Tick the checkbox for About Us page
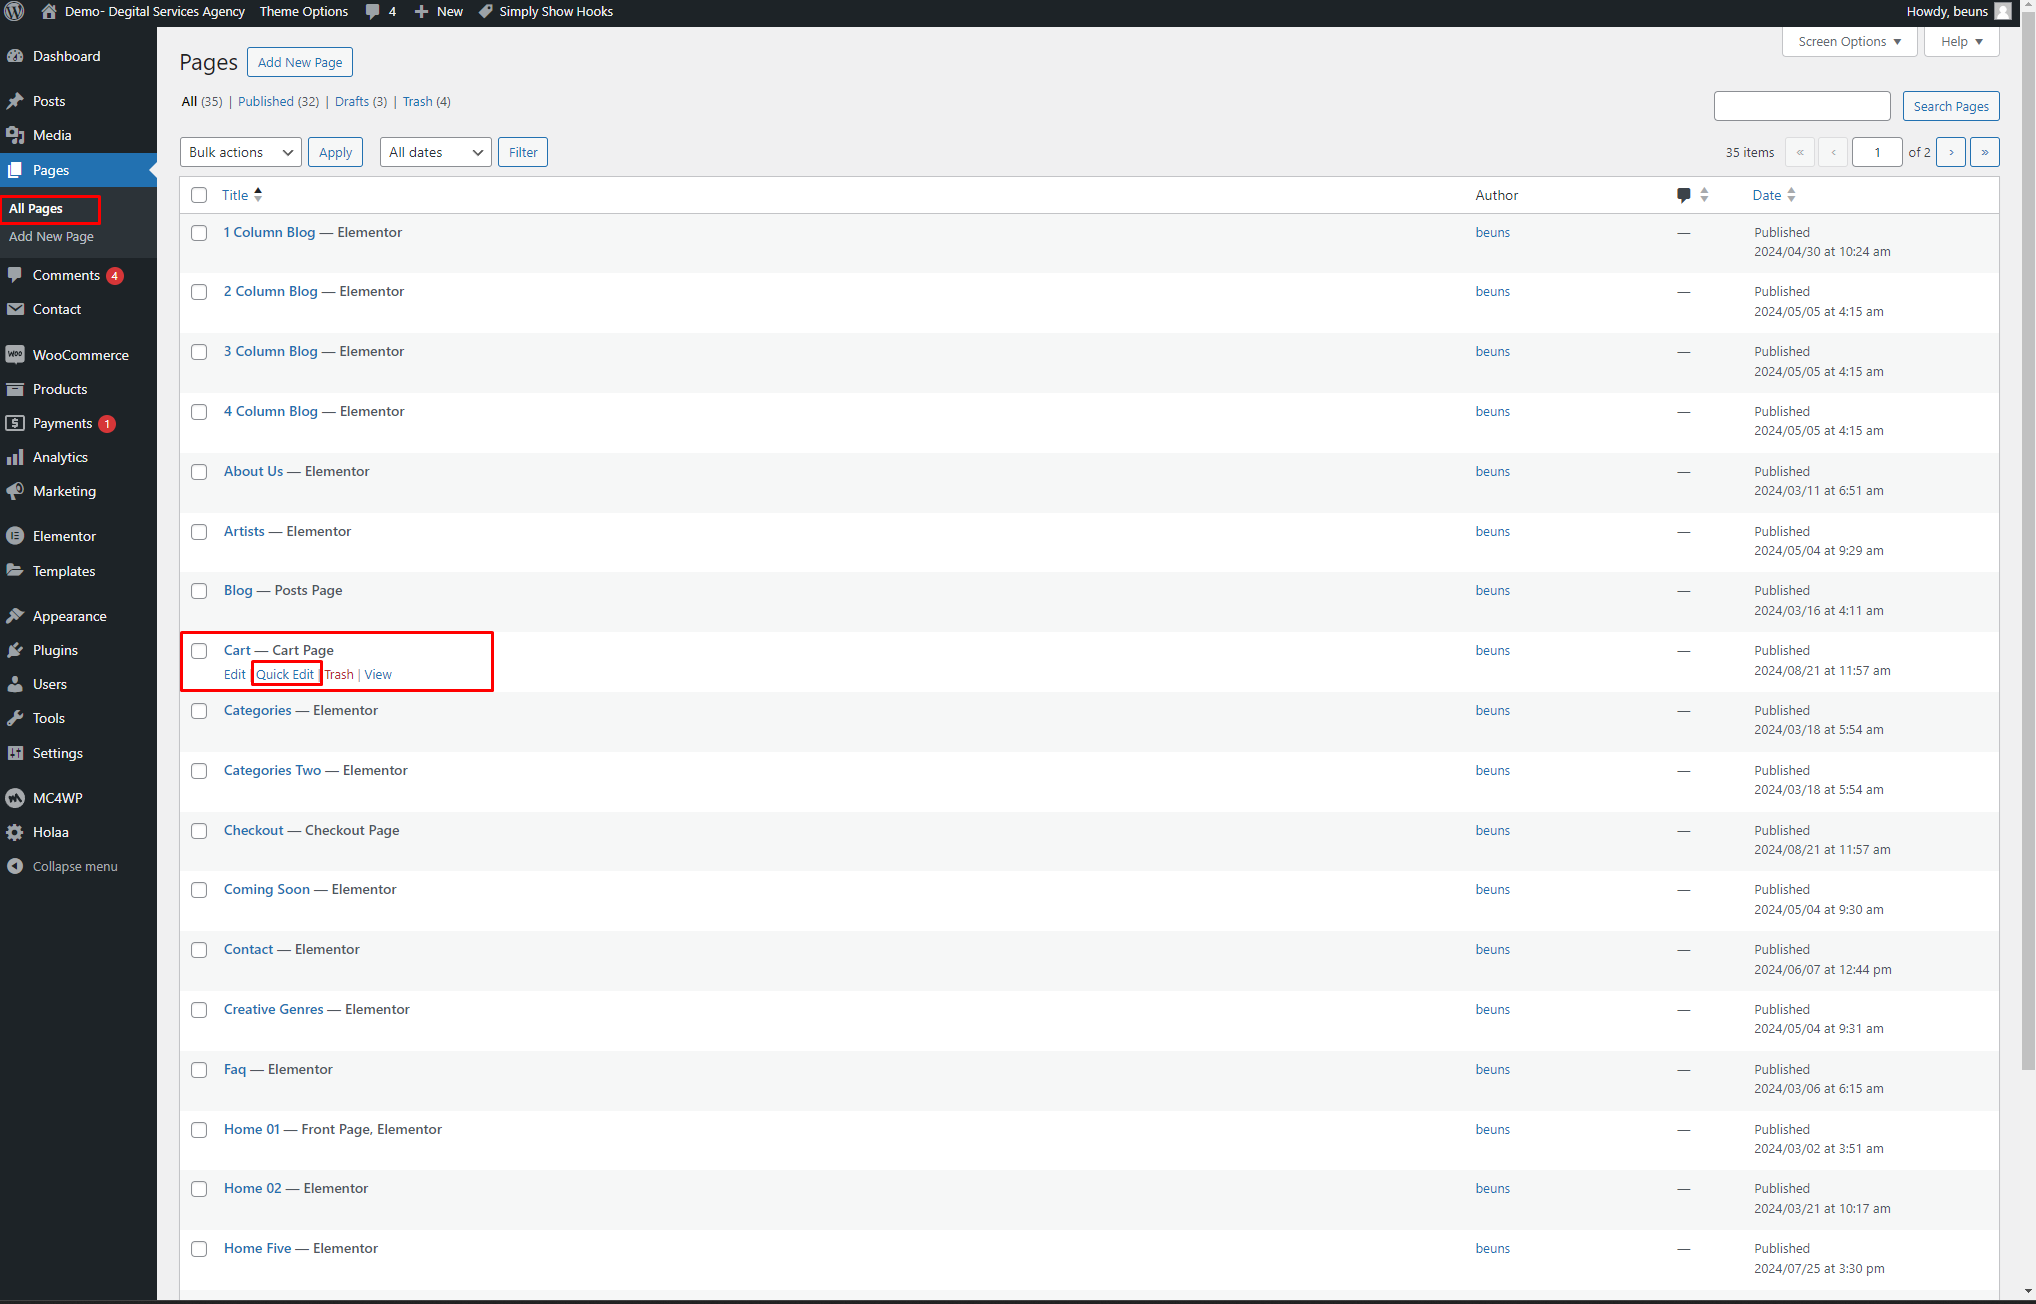The height and width of the screenshot is (1304, 2036). pos(199,472)
